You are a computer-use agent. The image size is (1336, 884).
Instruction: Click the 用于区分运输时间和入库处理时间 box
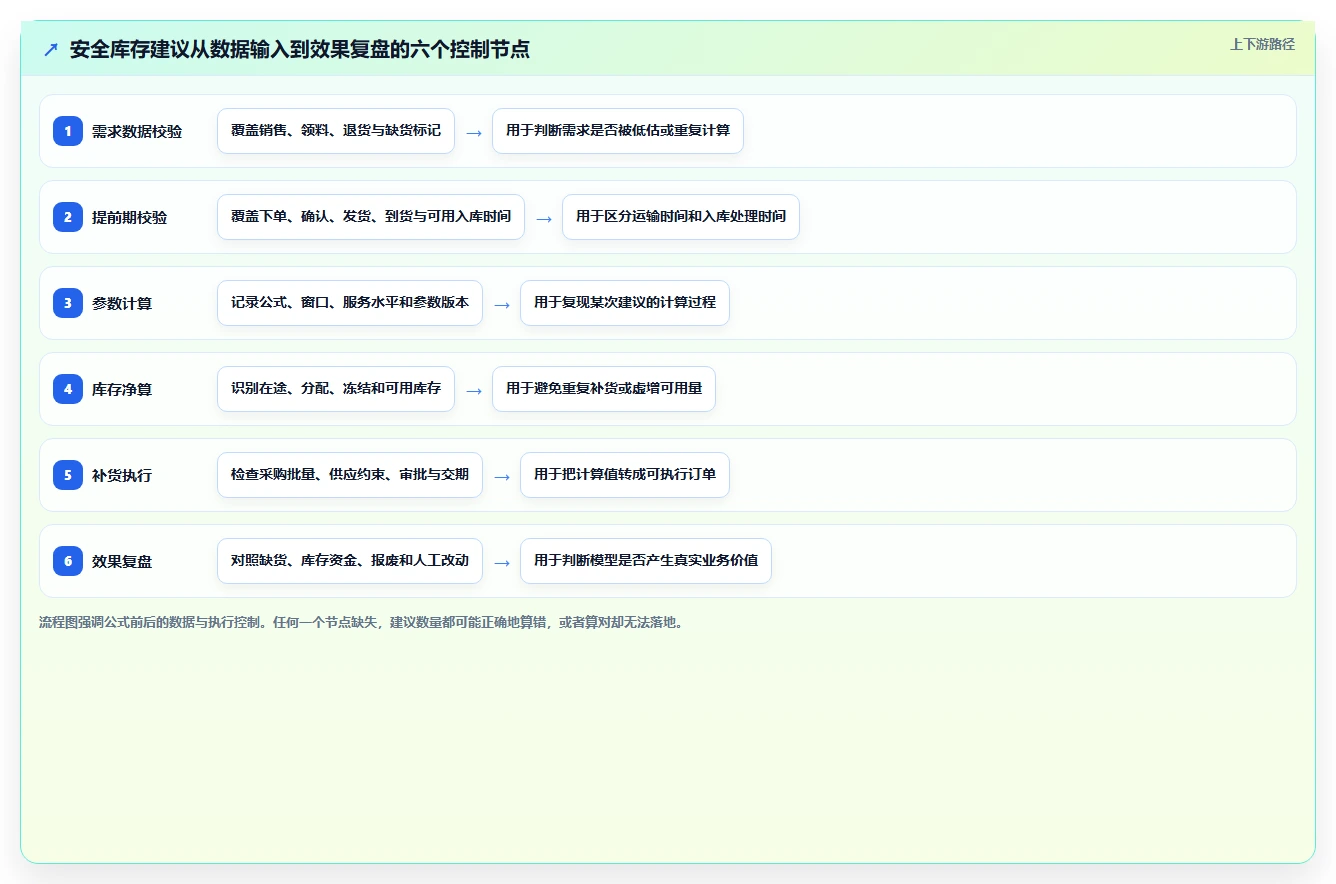(x=681, y=217)
